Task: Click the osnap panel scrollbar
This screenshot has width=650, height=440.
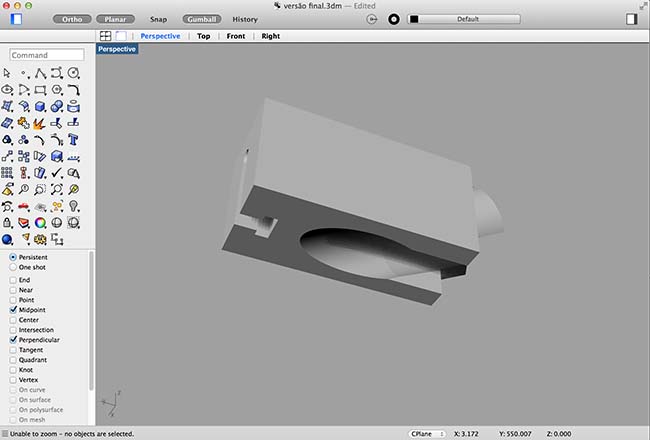Action: [91, 320]
